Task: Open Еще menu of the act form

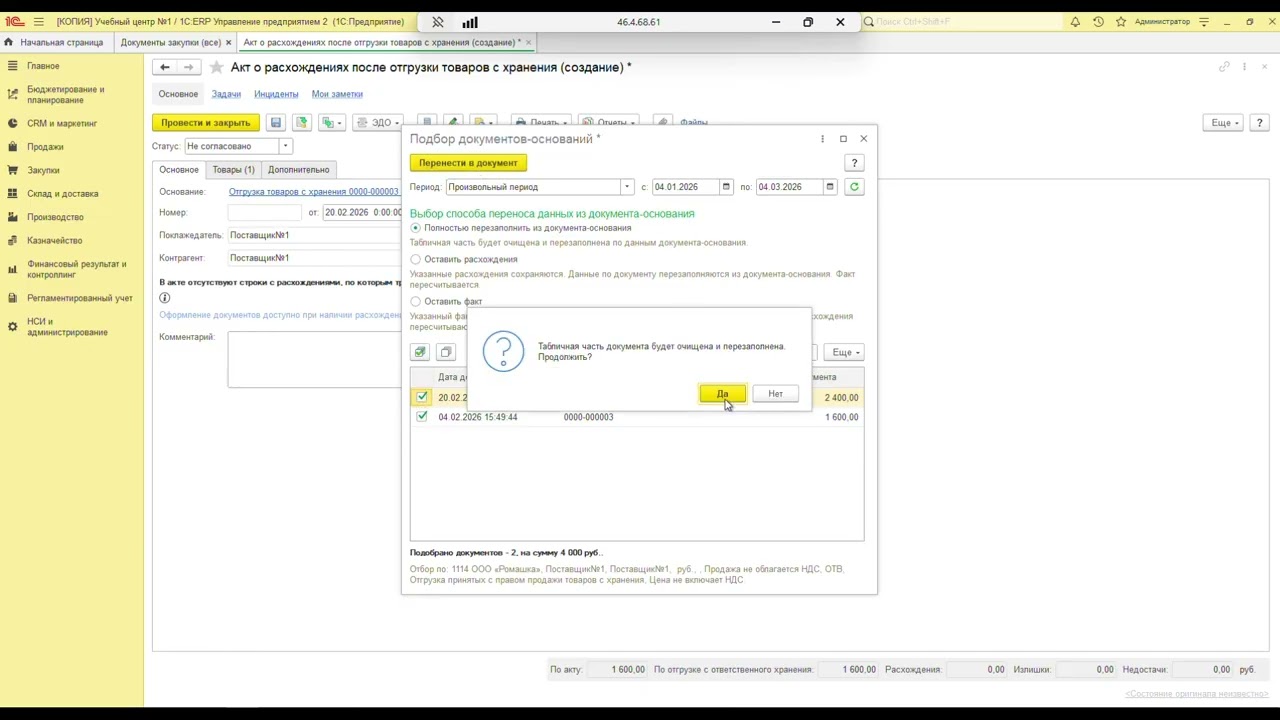Action: pyautogui.click(x=1225, y=122)
